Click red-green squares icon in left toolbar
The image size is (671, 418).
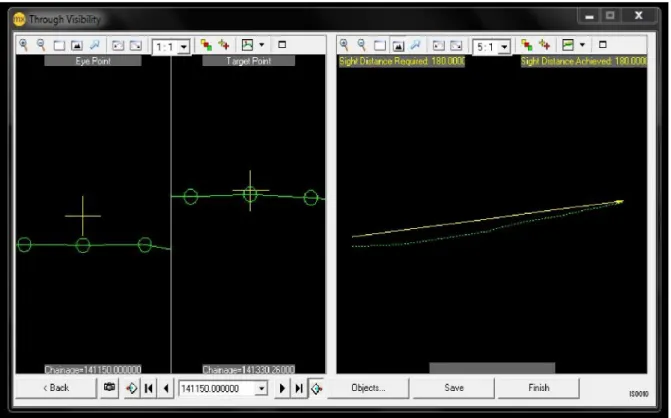tap(206, 45)
